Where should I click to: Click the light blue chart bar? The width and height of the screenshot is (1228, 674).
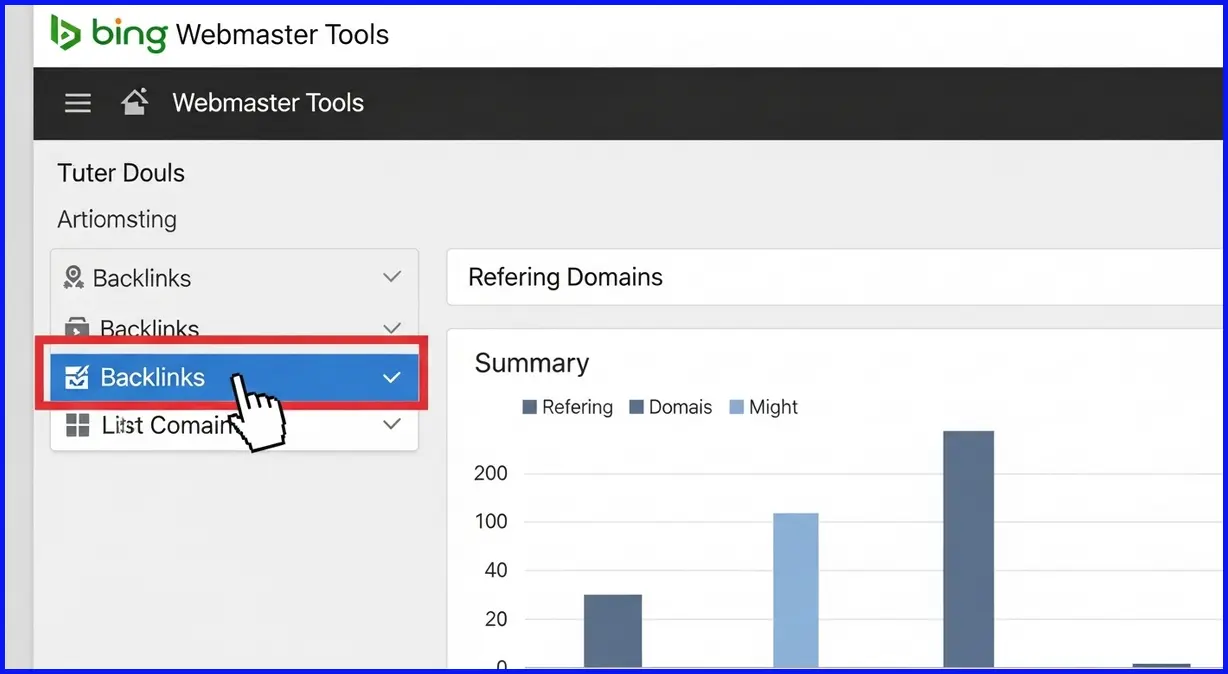tap(796, 590)
